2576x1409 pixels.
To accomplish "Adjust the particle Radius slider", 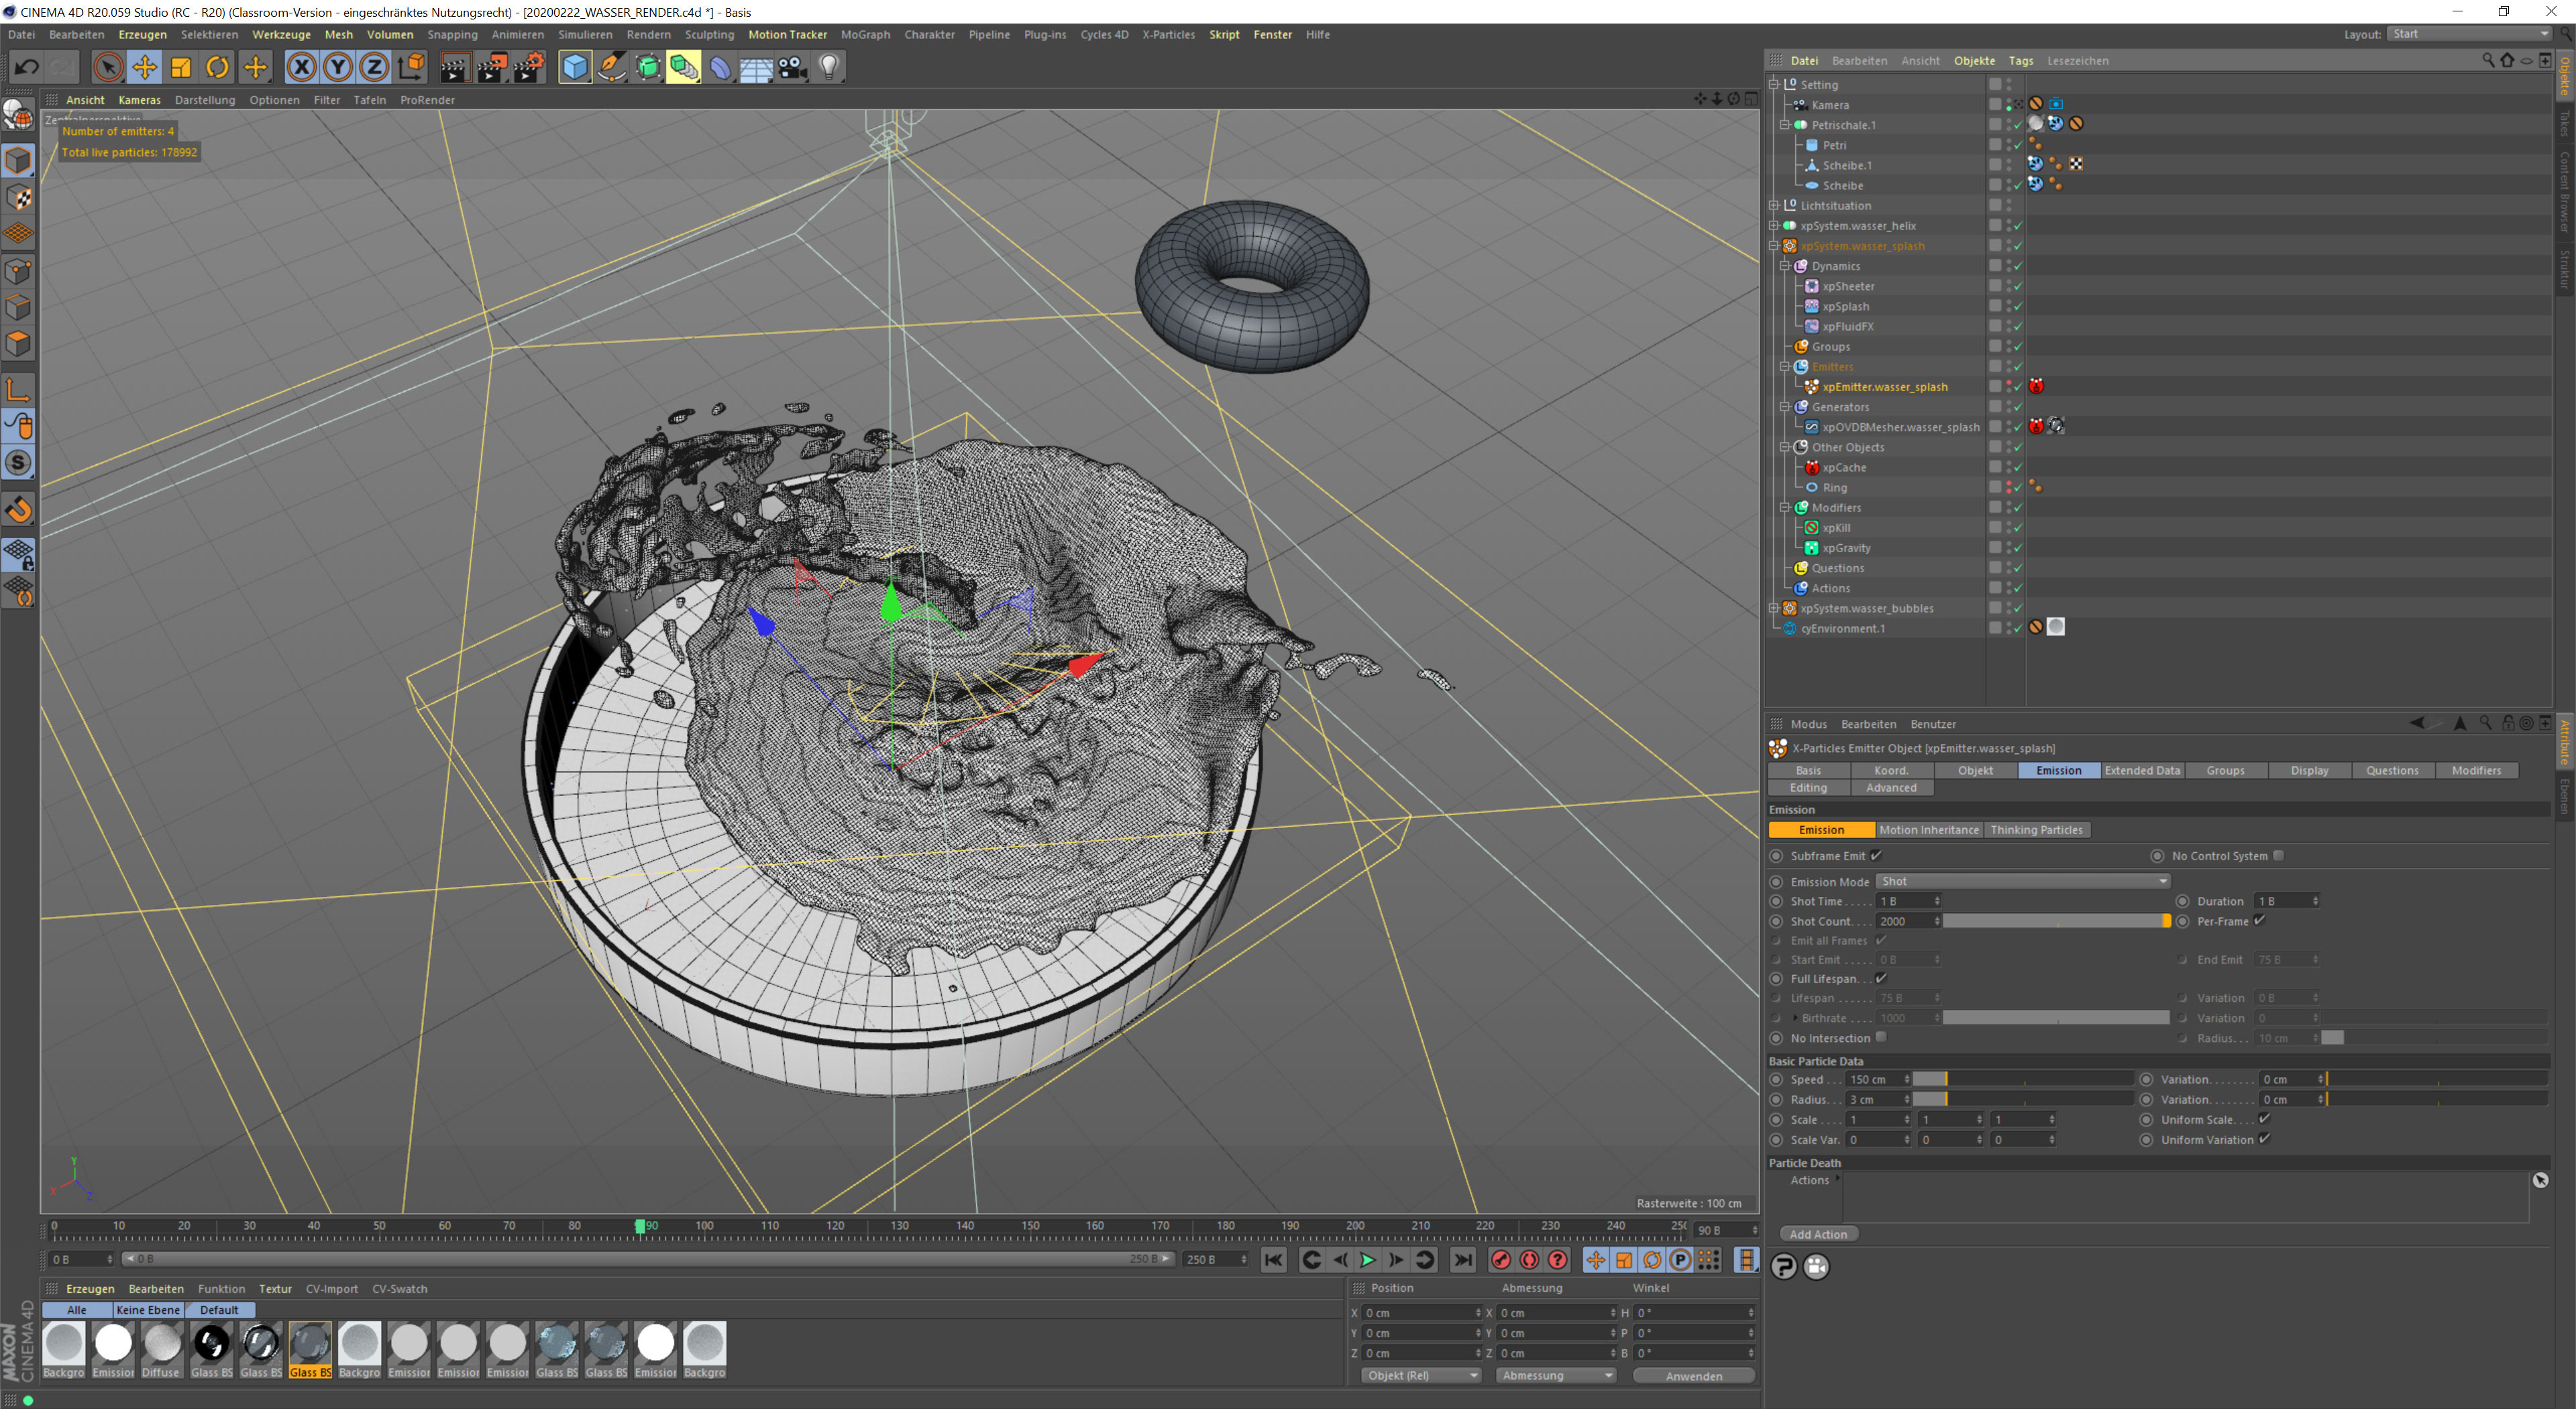I will click(x=2023, y=1099).
